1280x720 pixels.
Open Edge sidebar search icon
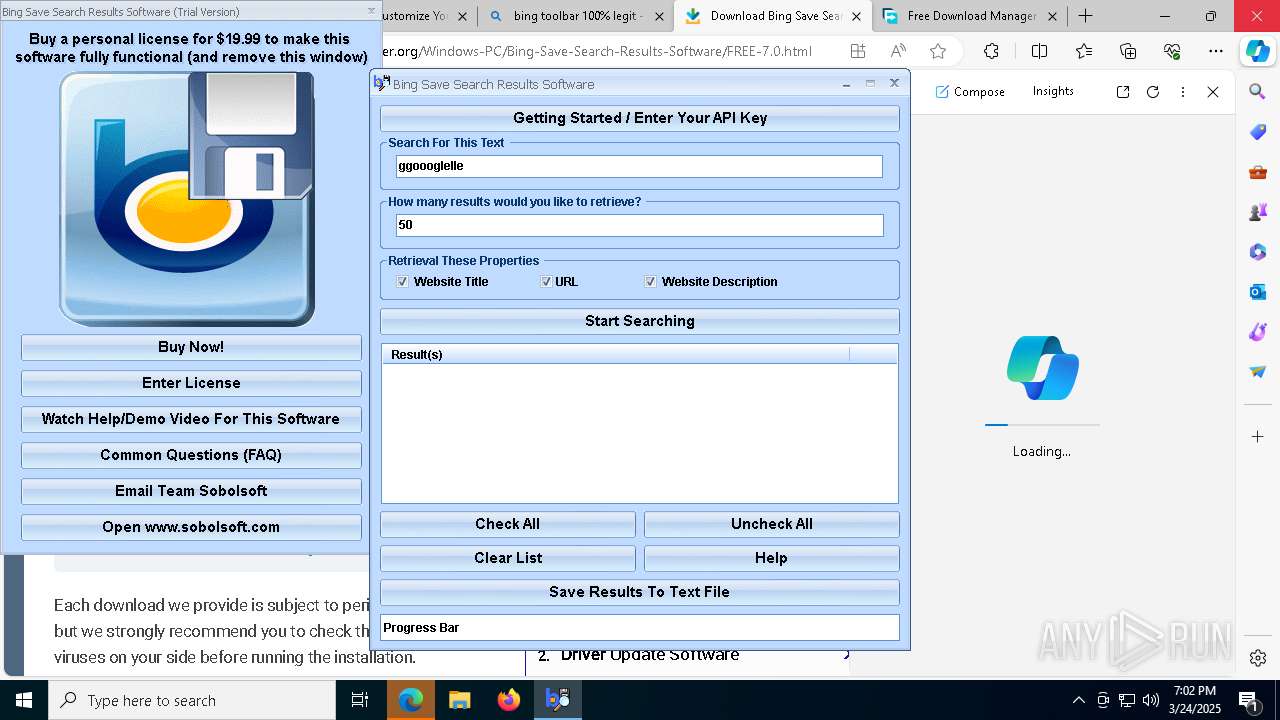[1258, 92]
